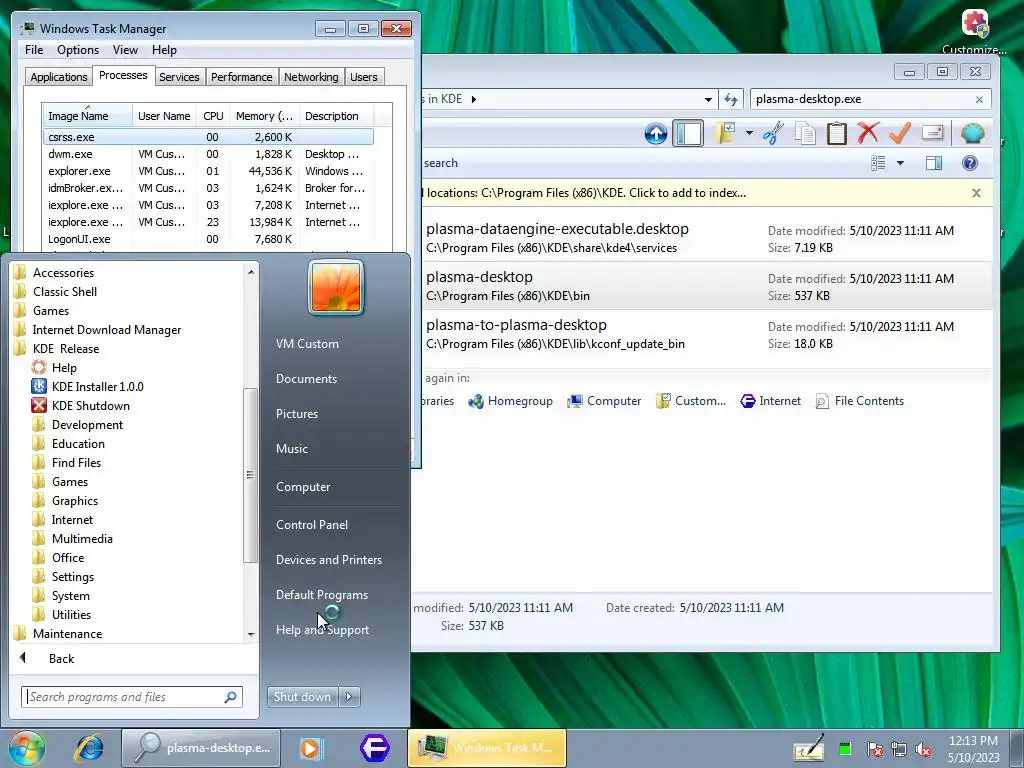
Task: Switch to Users tab in Task Manager
Action: pyautogui.click(x=364, y=77)
